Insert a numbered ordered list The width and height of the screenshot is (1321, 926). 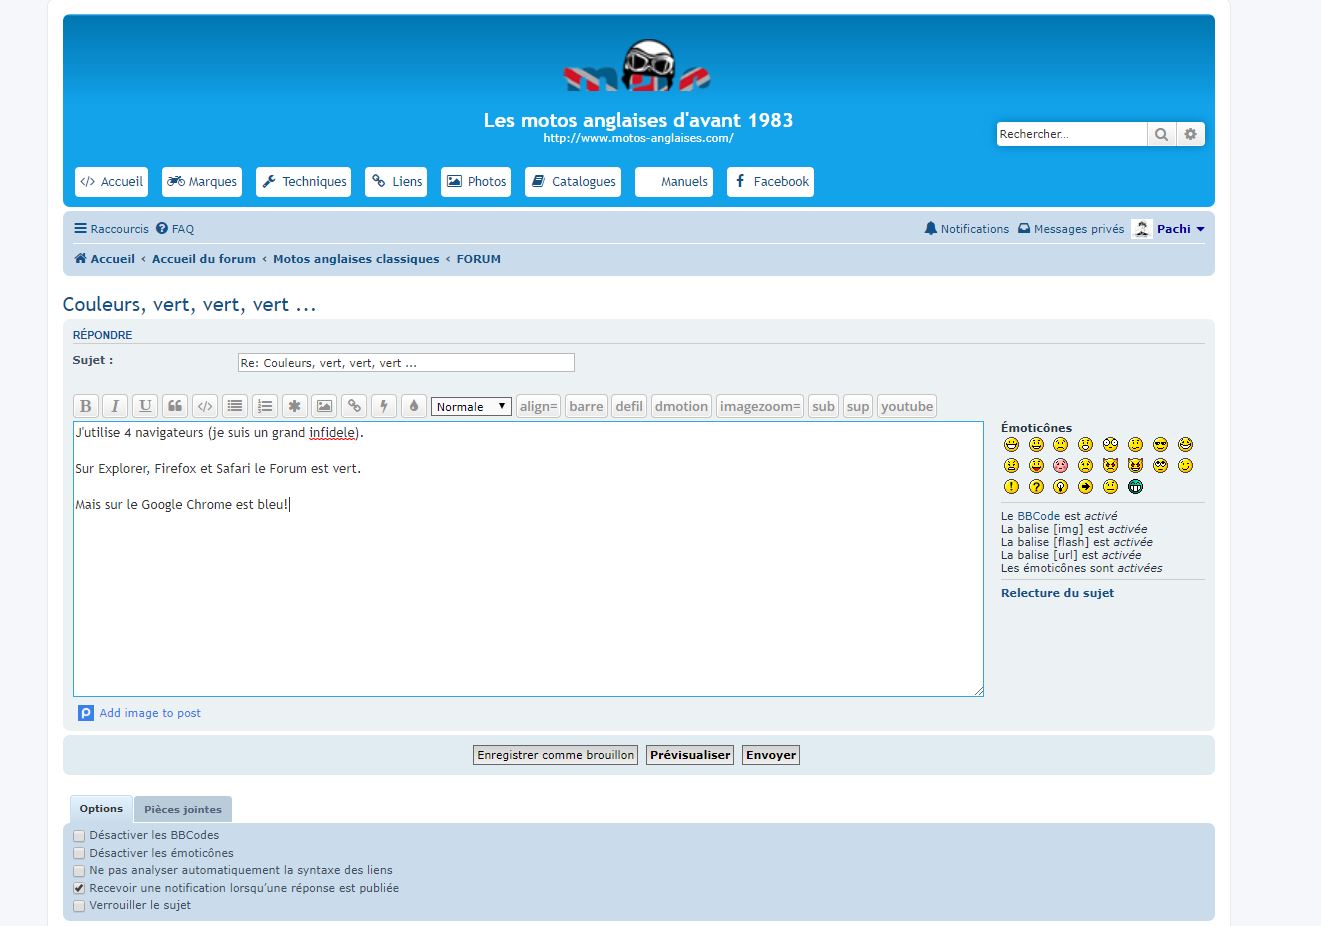pos(265,406)
